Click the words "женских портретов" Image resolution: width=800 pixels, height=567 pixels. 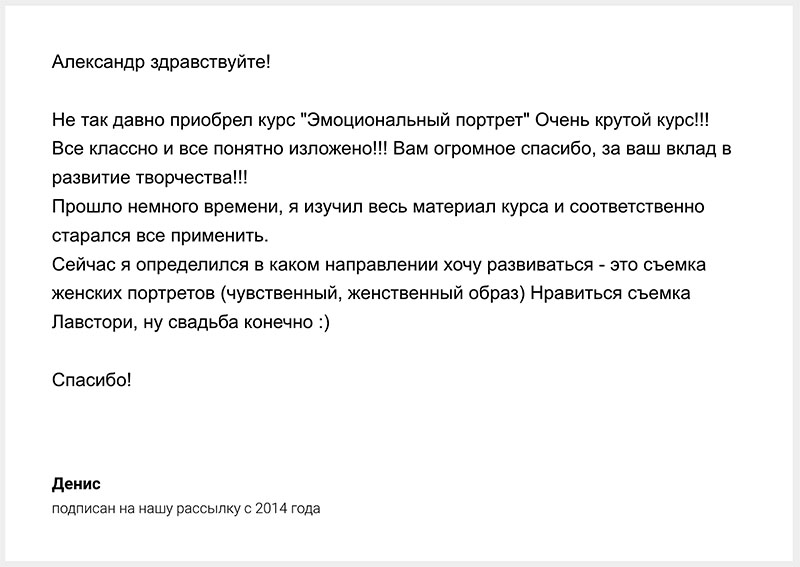pyautogui.click(x=134, y=293)
